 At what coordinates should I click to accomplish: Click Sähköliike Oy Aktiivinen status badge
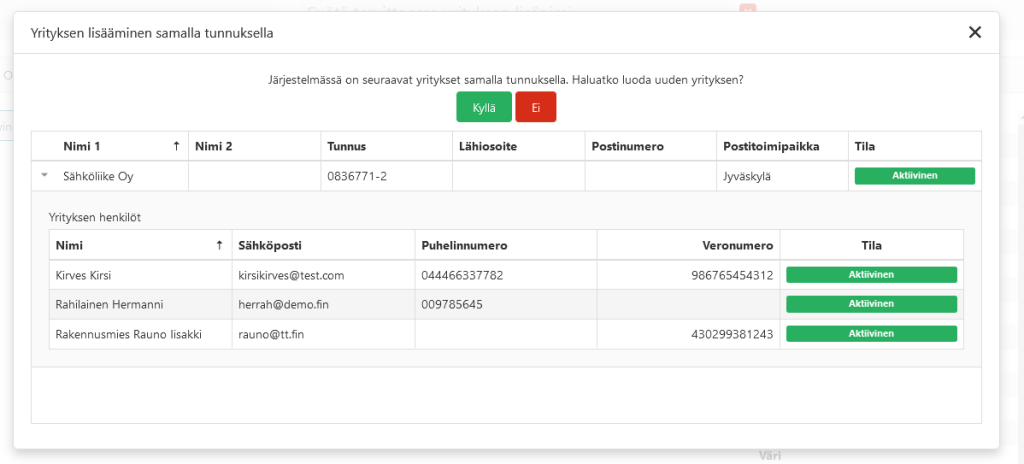(x=914, y=176)
